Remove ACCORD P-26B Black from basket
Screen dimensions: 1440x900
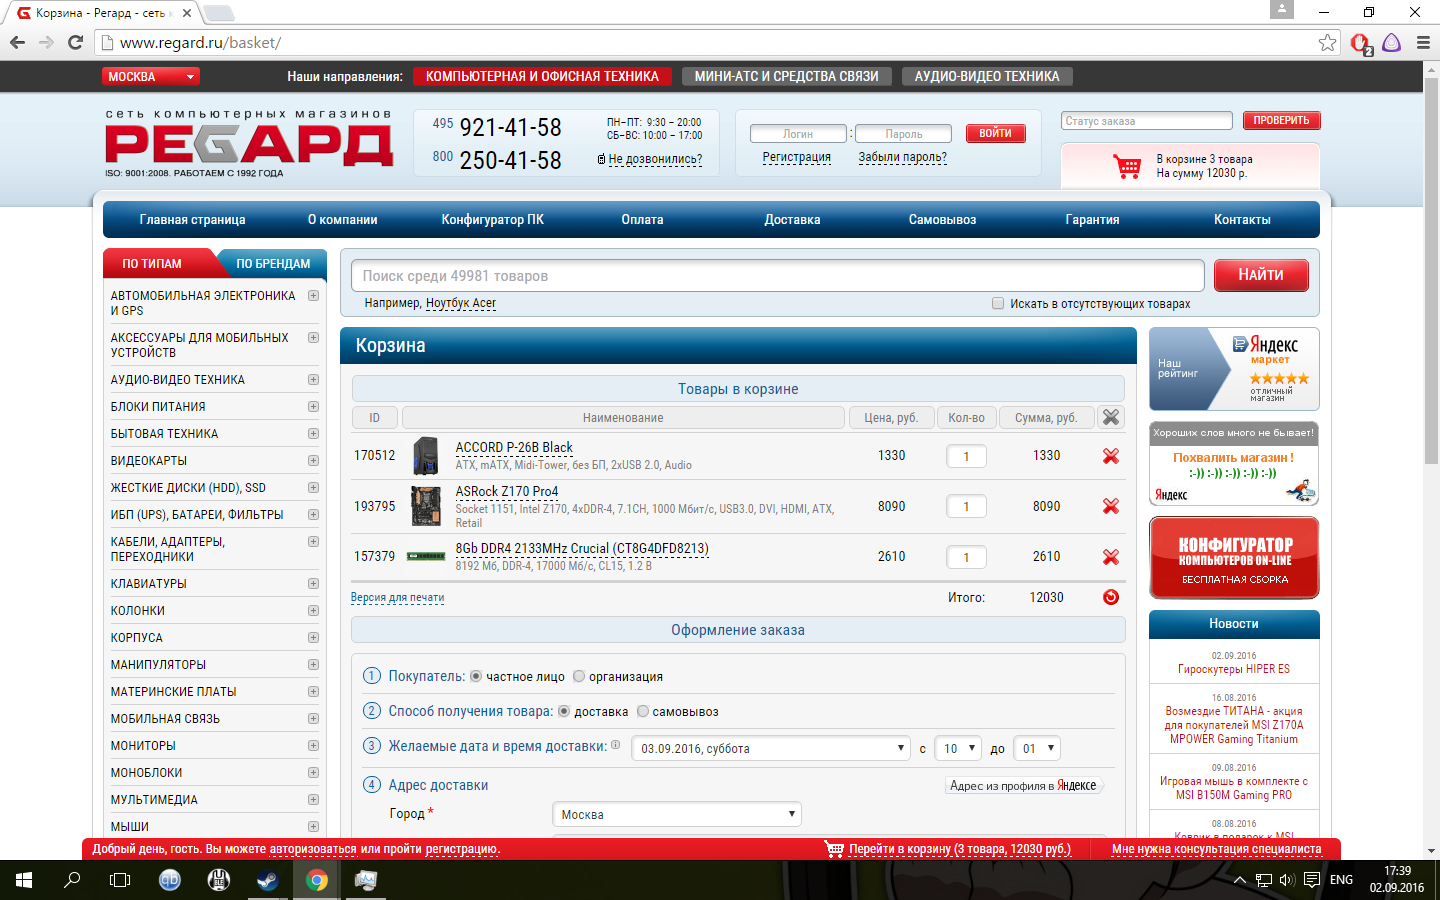click(1110, 456)
